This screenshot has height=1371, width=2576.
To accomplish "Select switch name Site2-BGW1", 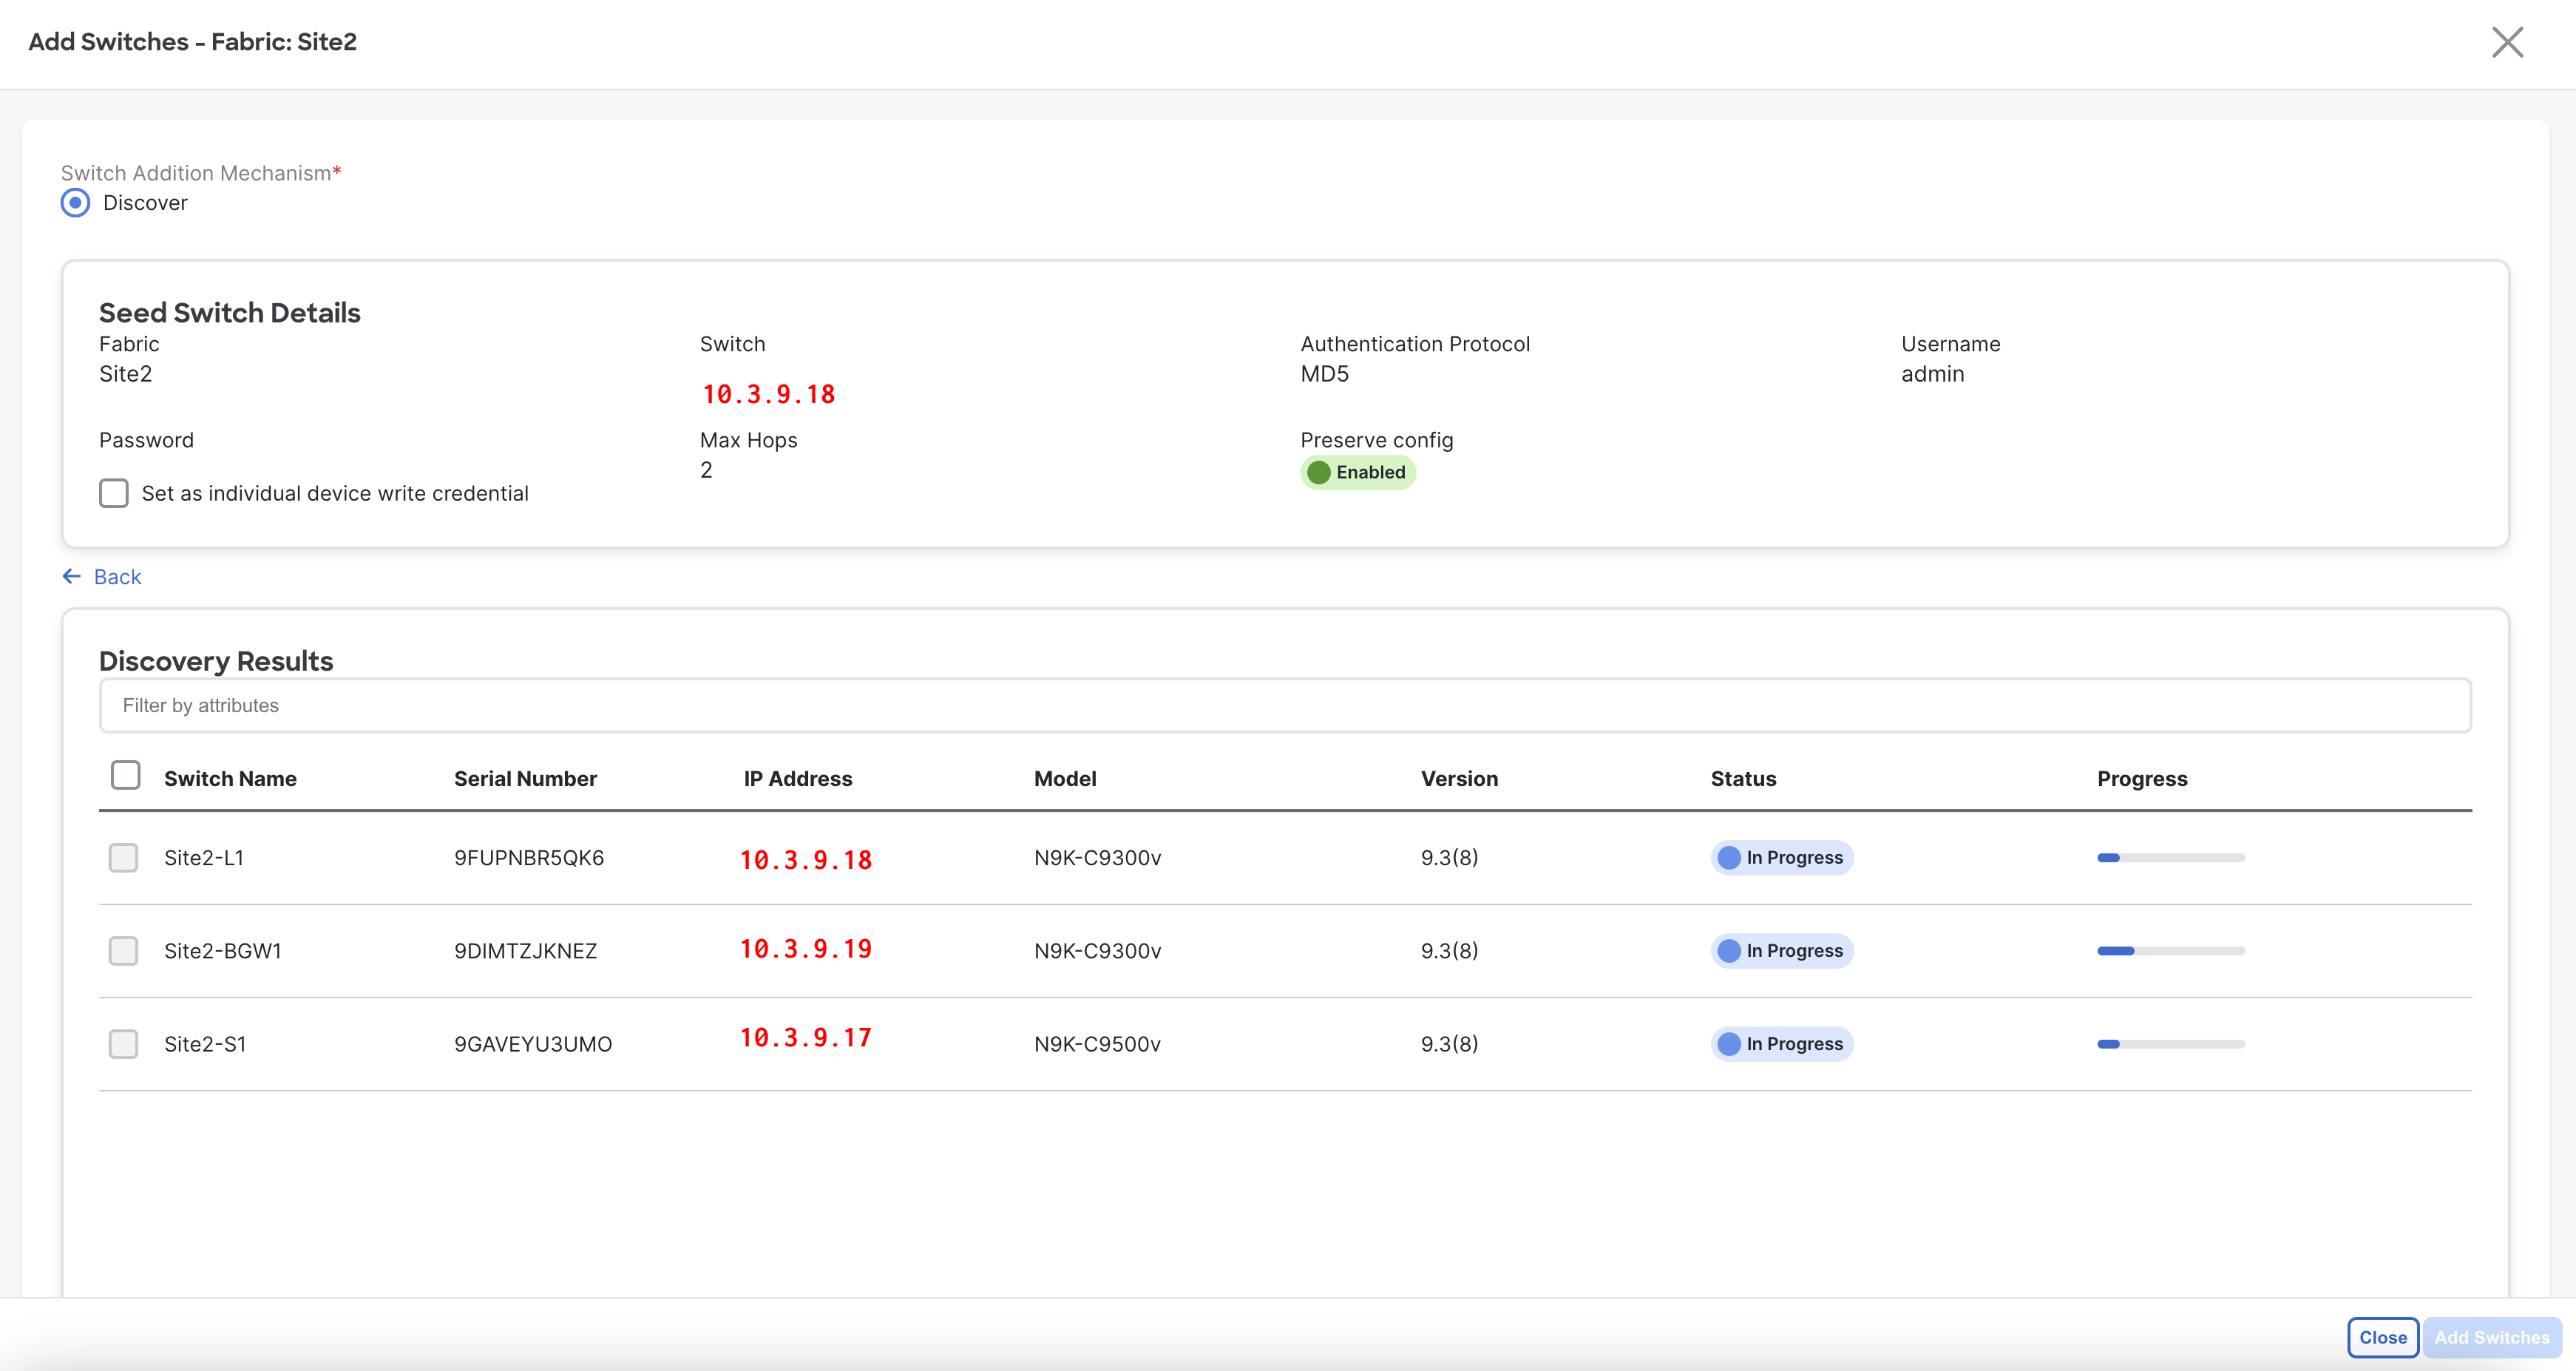I will [223, 950].
